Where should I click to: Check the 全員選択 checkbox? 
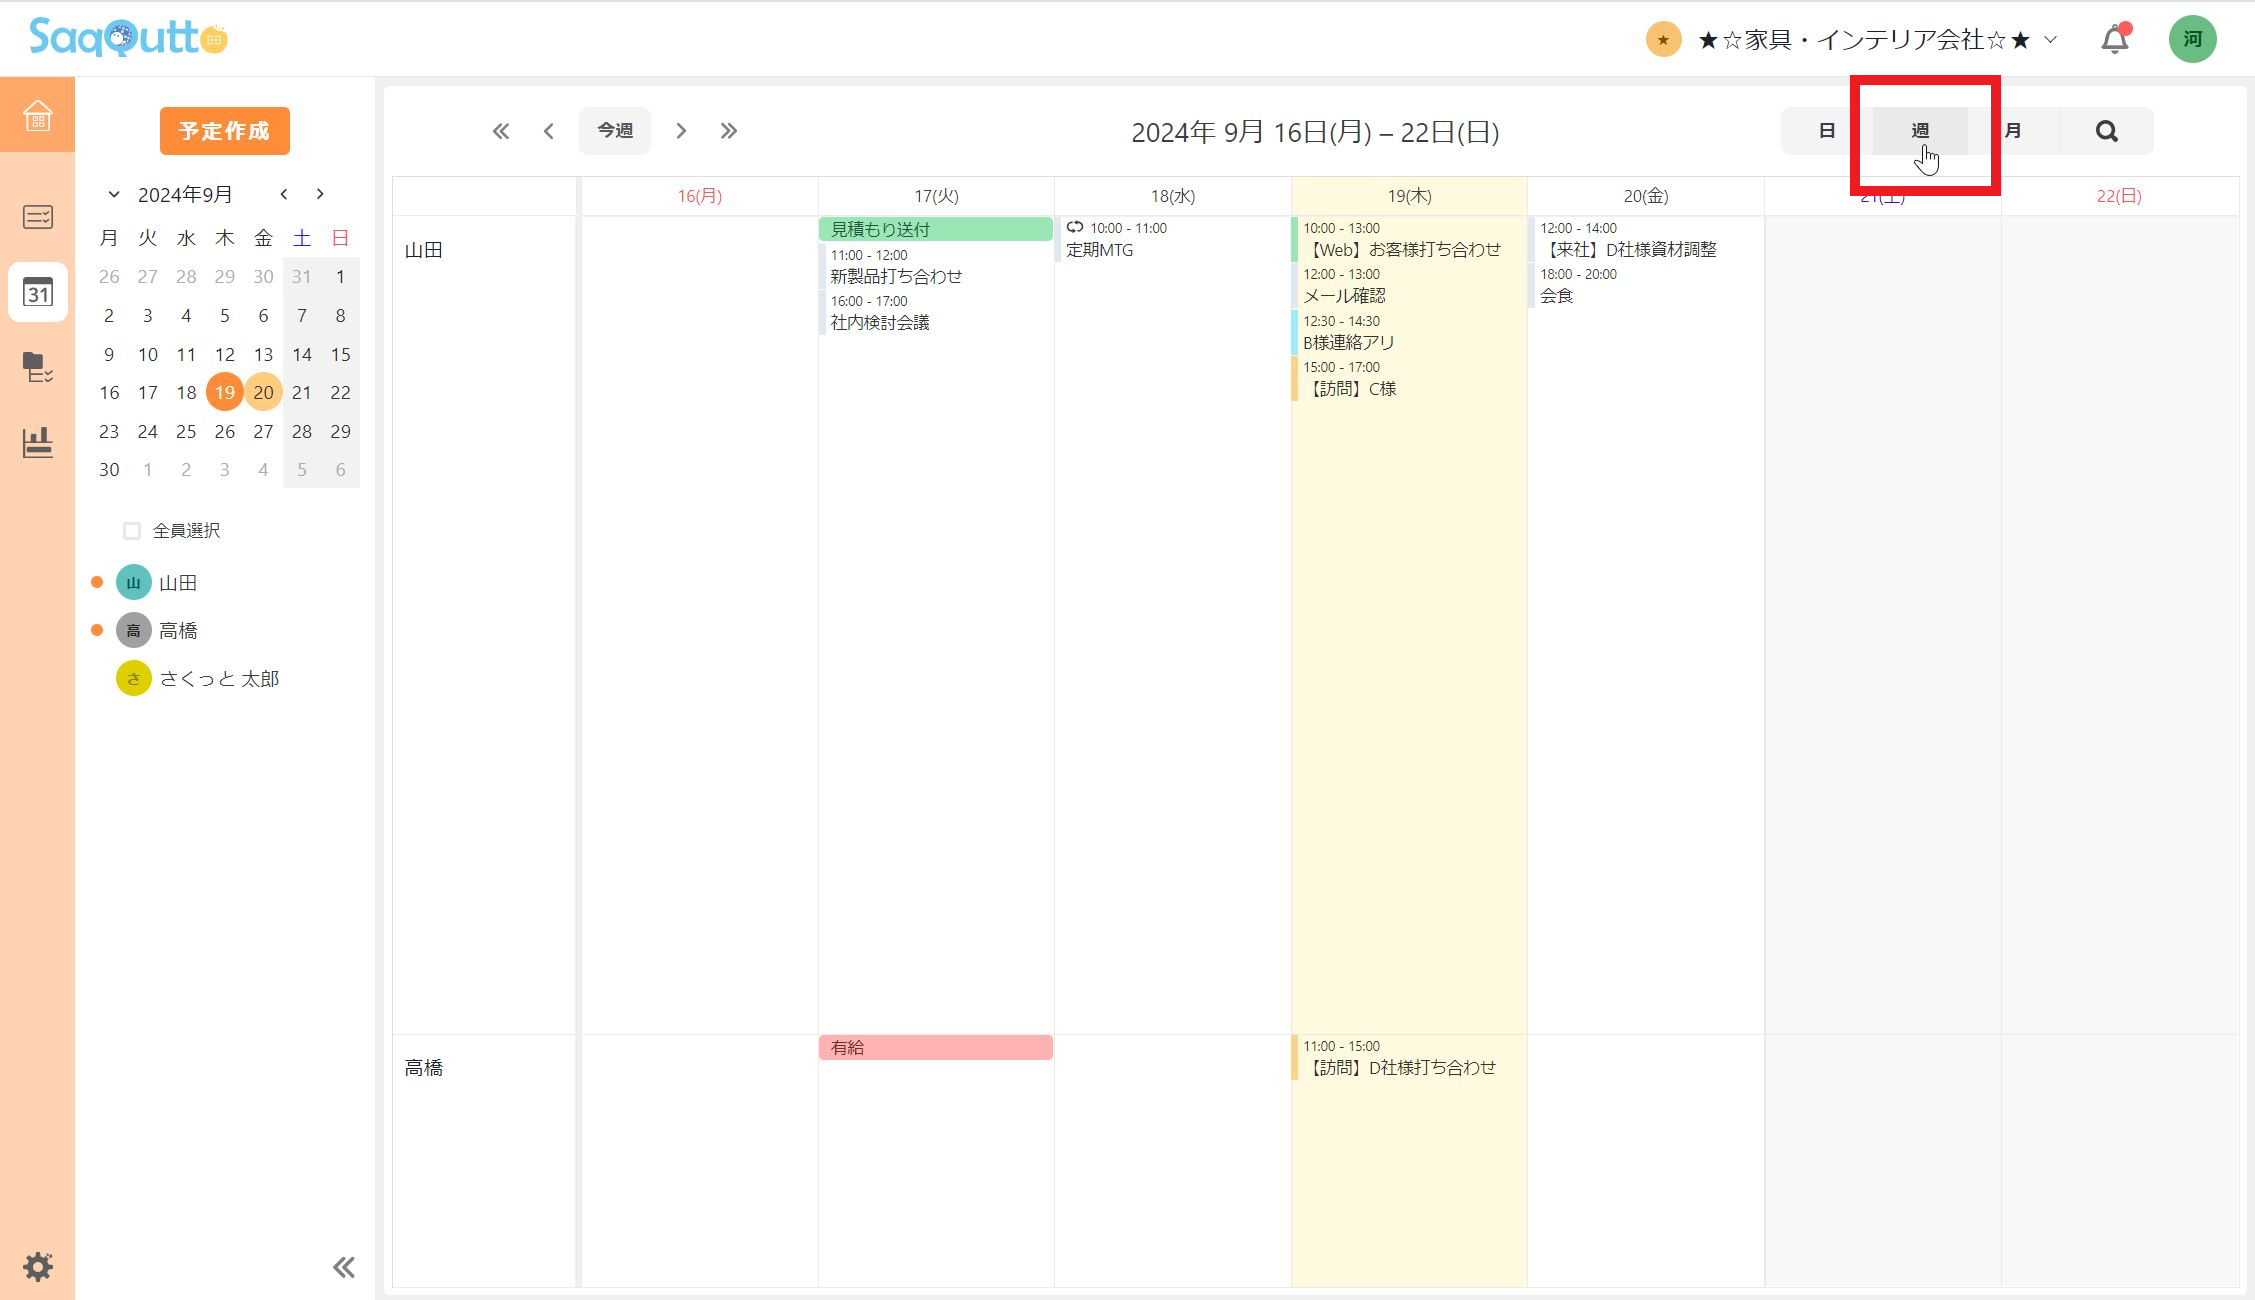click(132, 531)
